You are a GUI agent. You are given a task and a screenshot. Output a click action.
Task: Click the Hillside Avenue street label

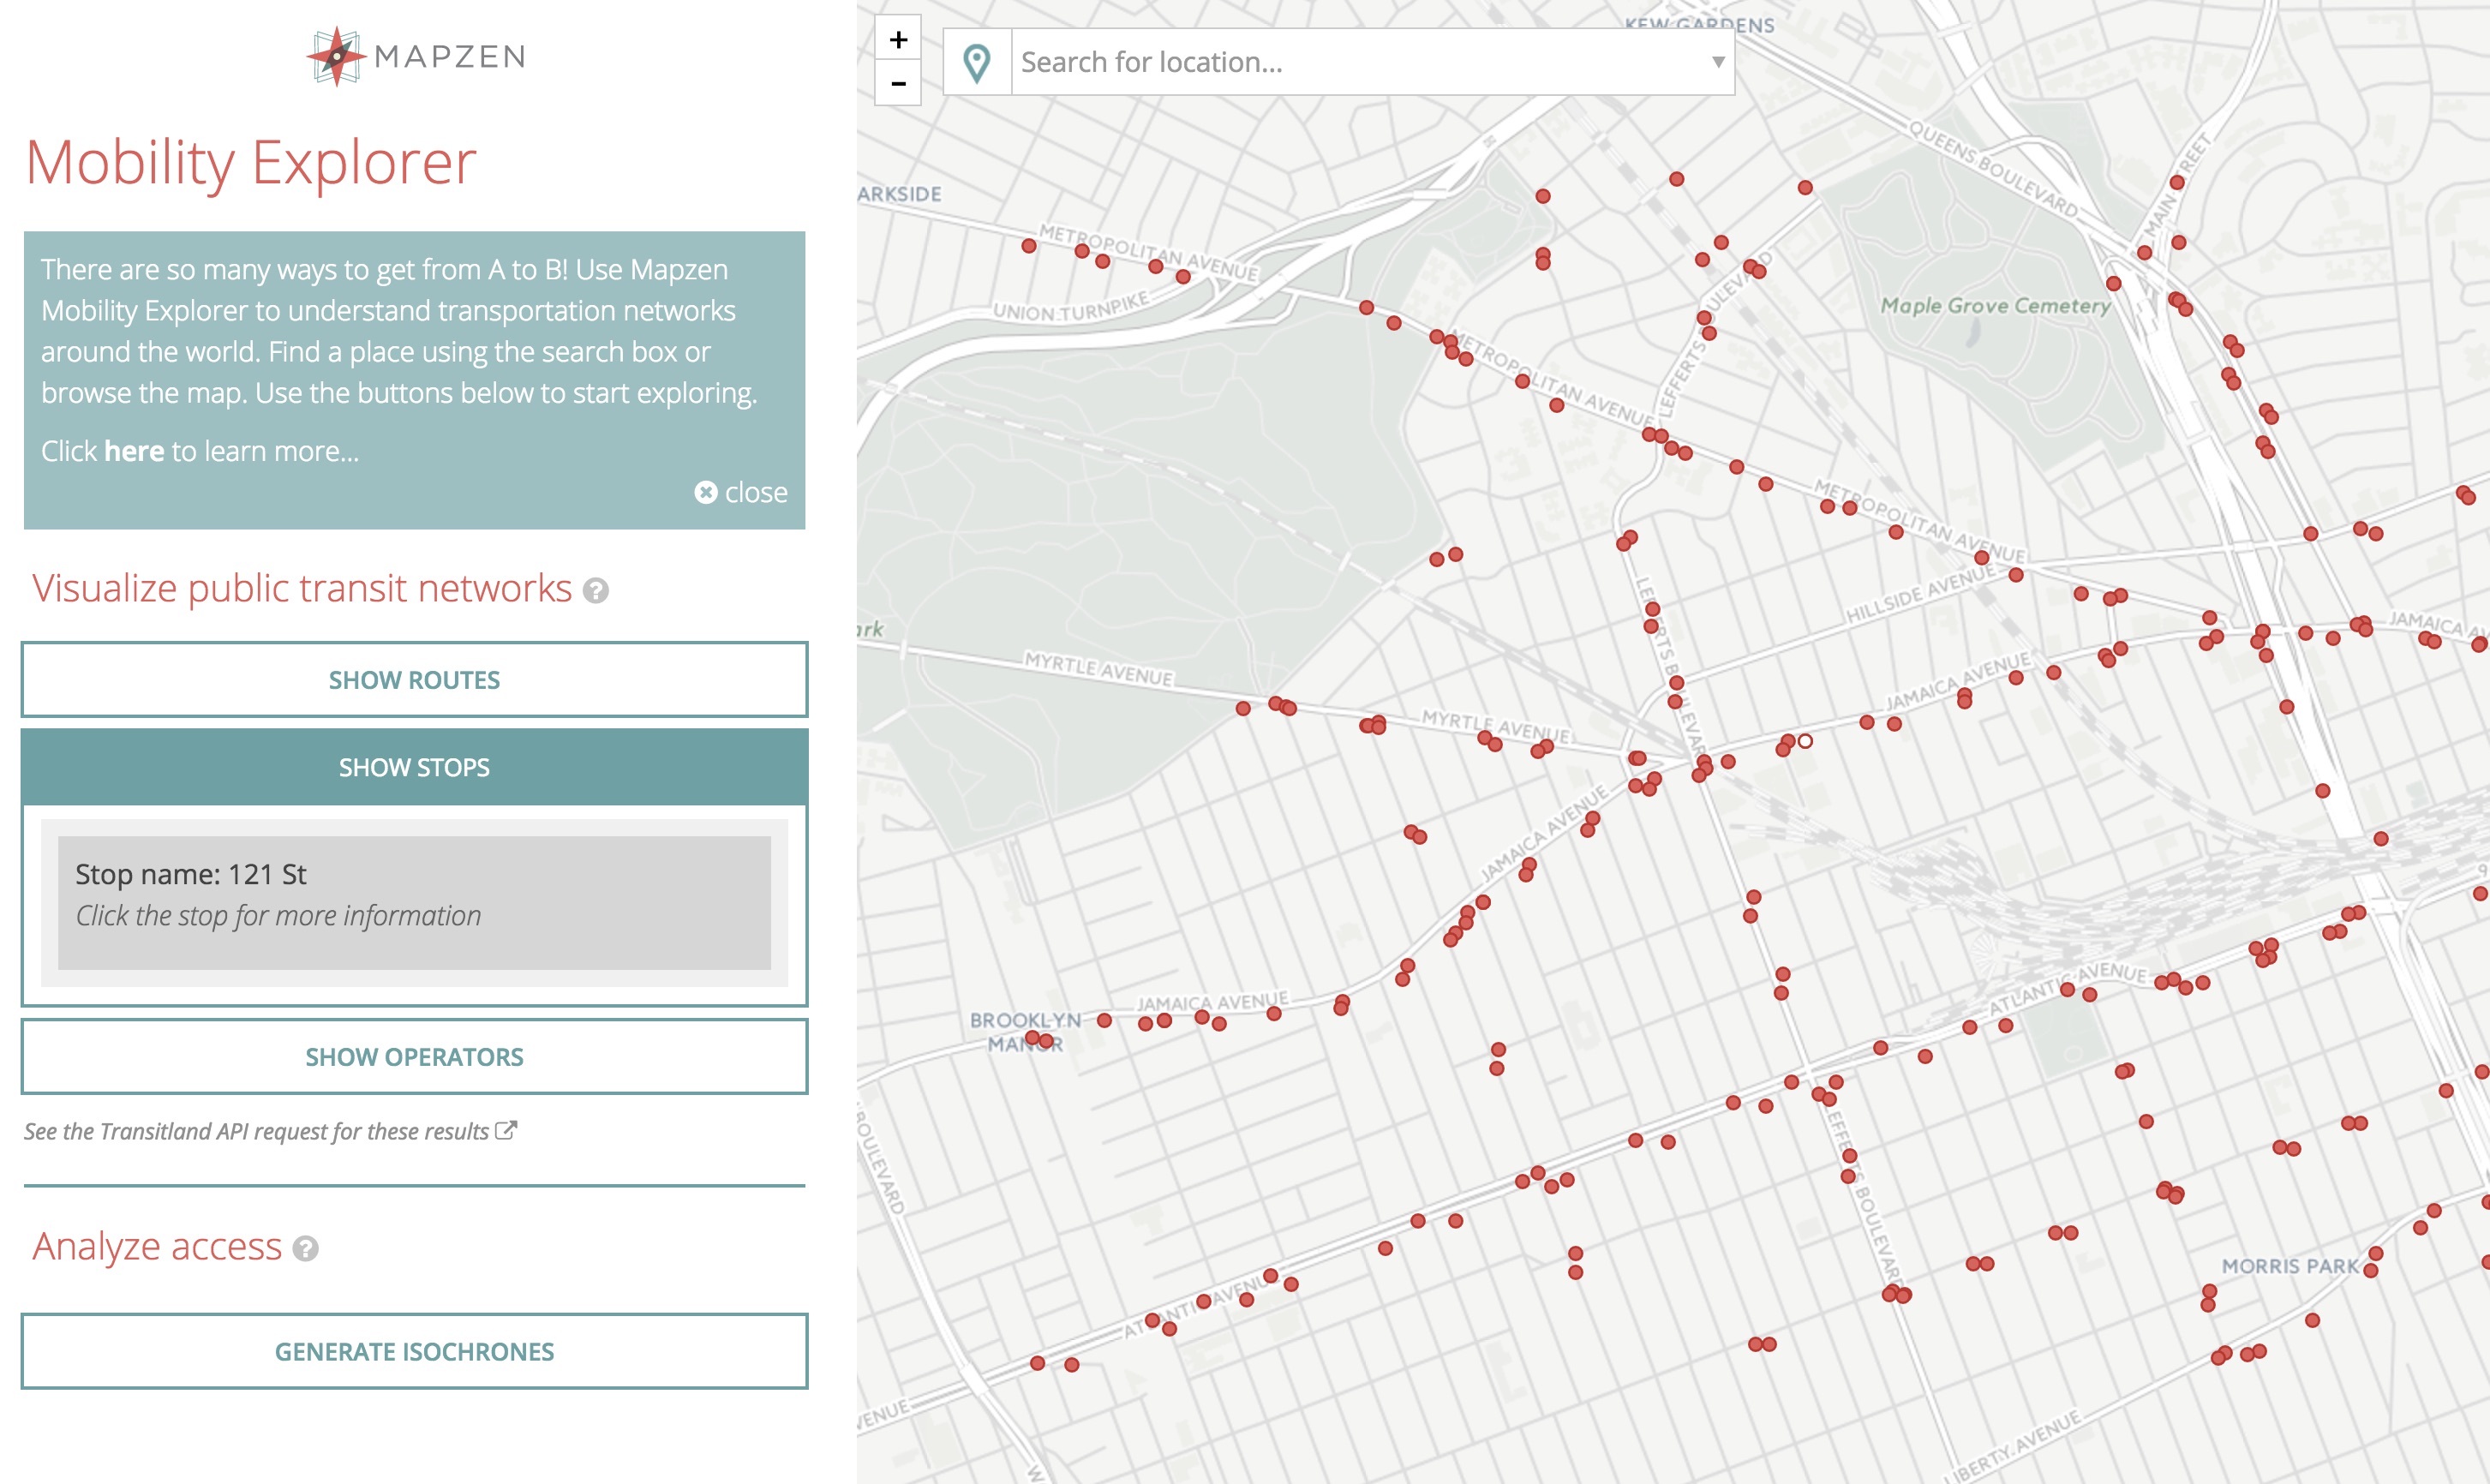(1920, 594)
